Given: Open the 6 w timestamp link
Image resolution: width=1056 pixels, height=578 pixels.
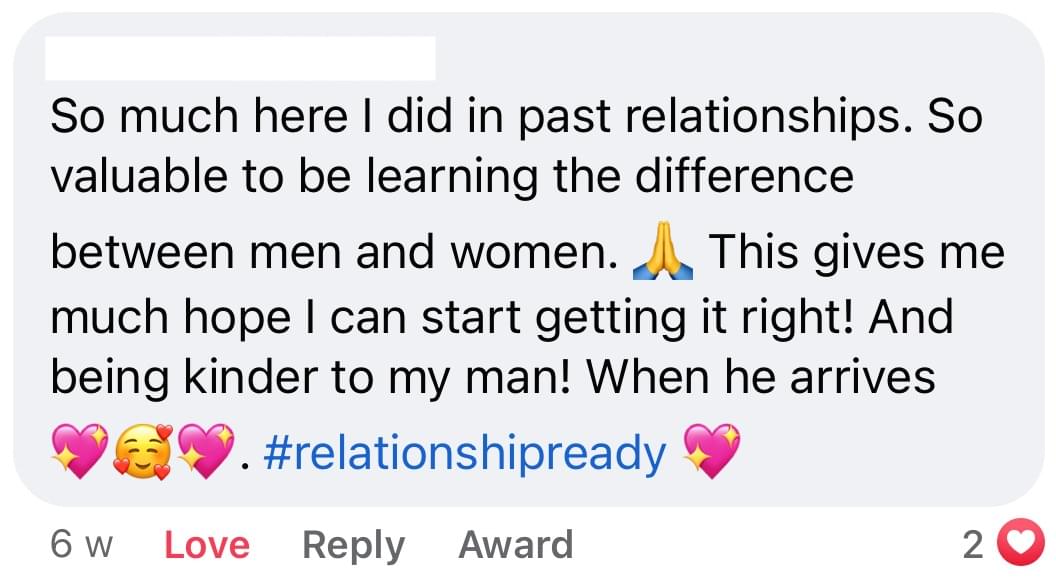Looking at the screenshot, I should pos(80,545).
